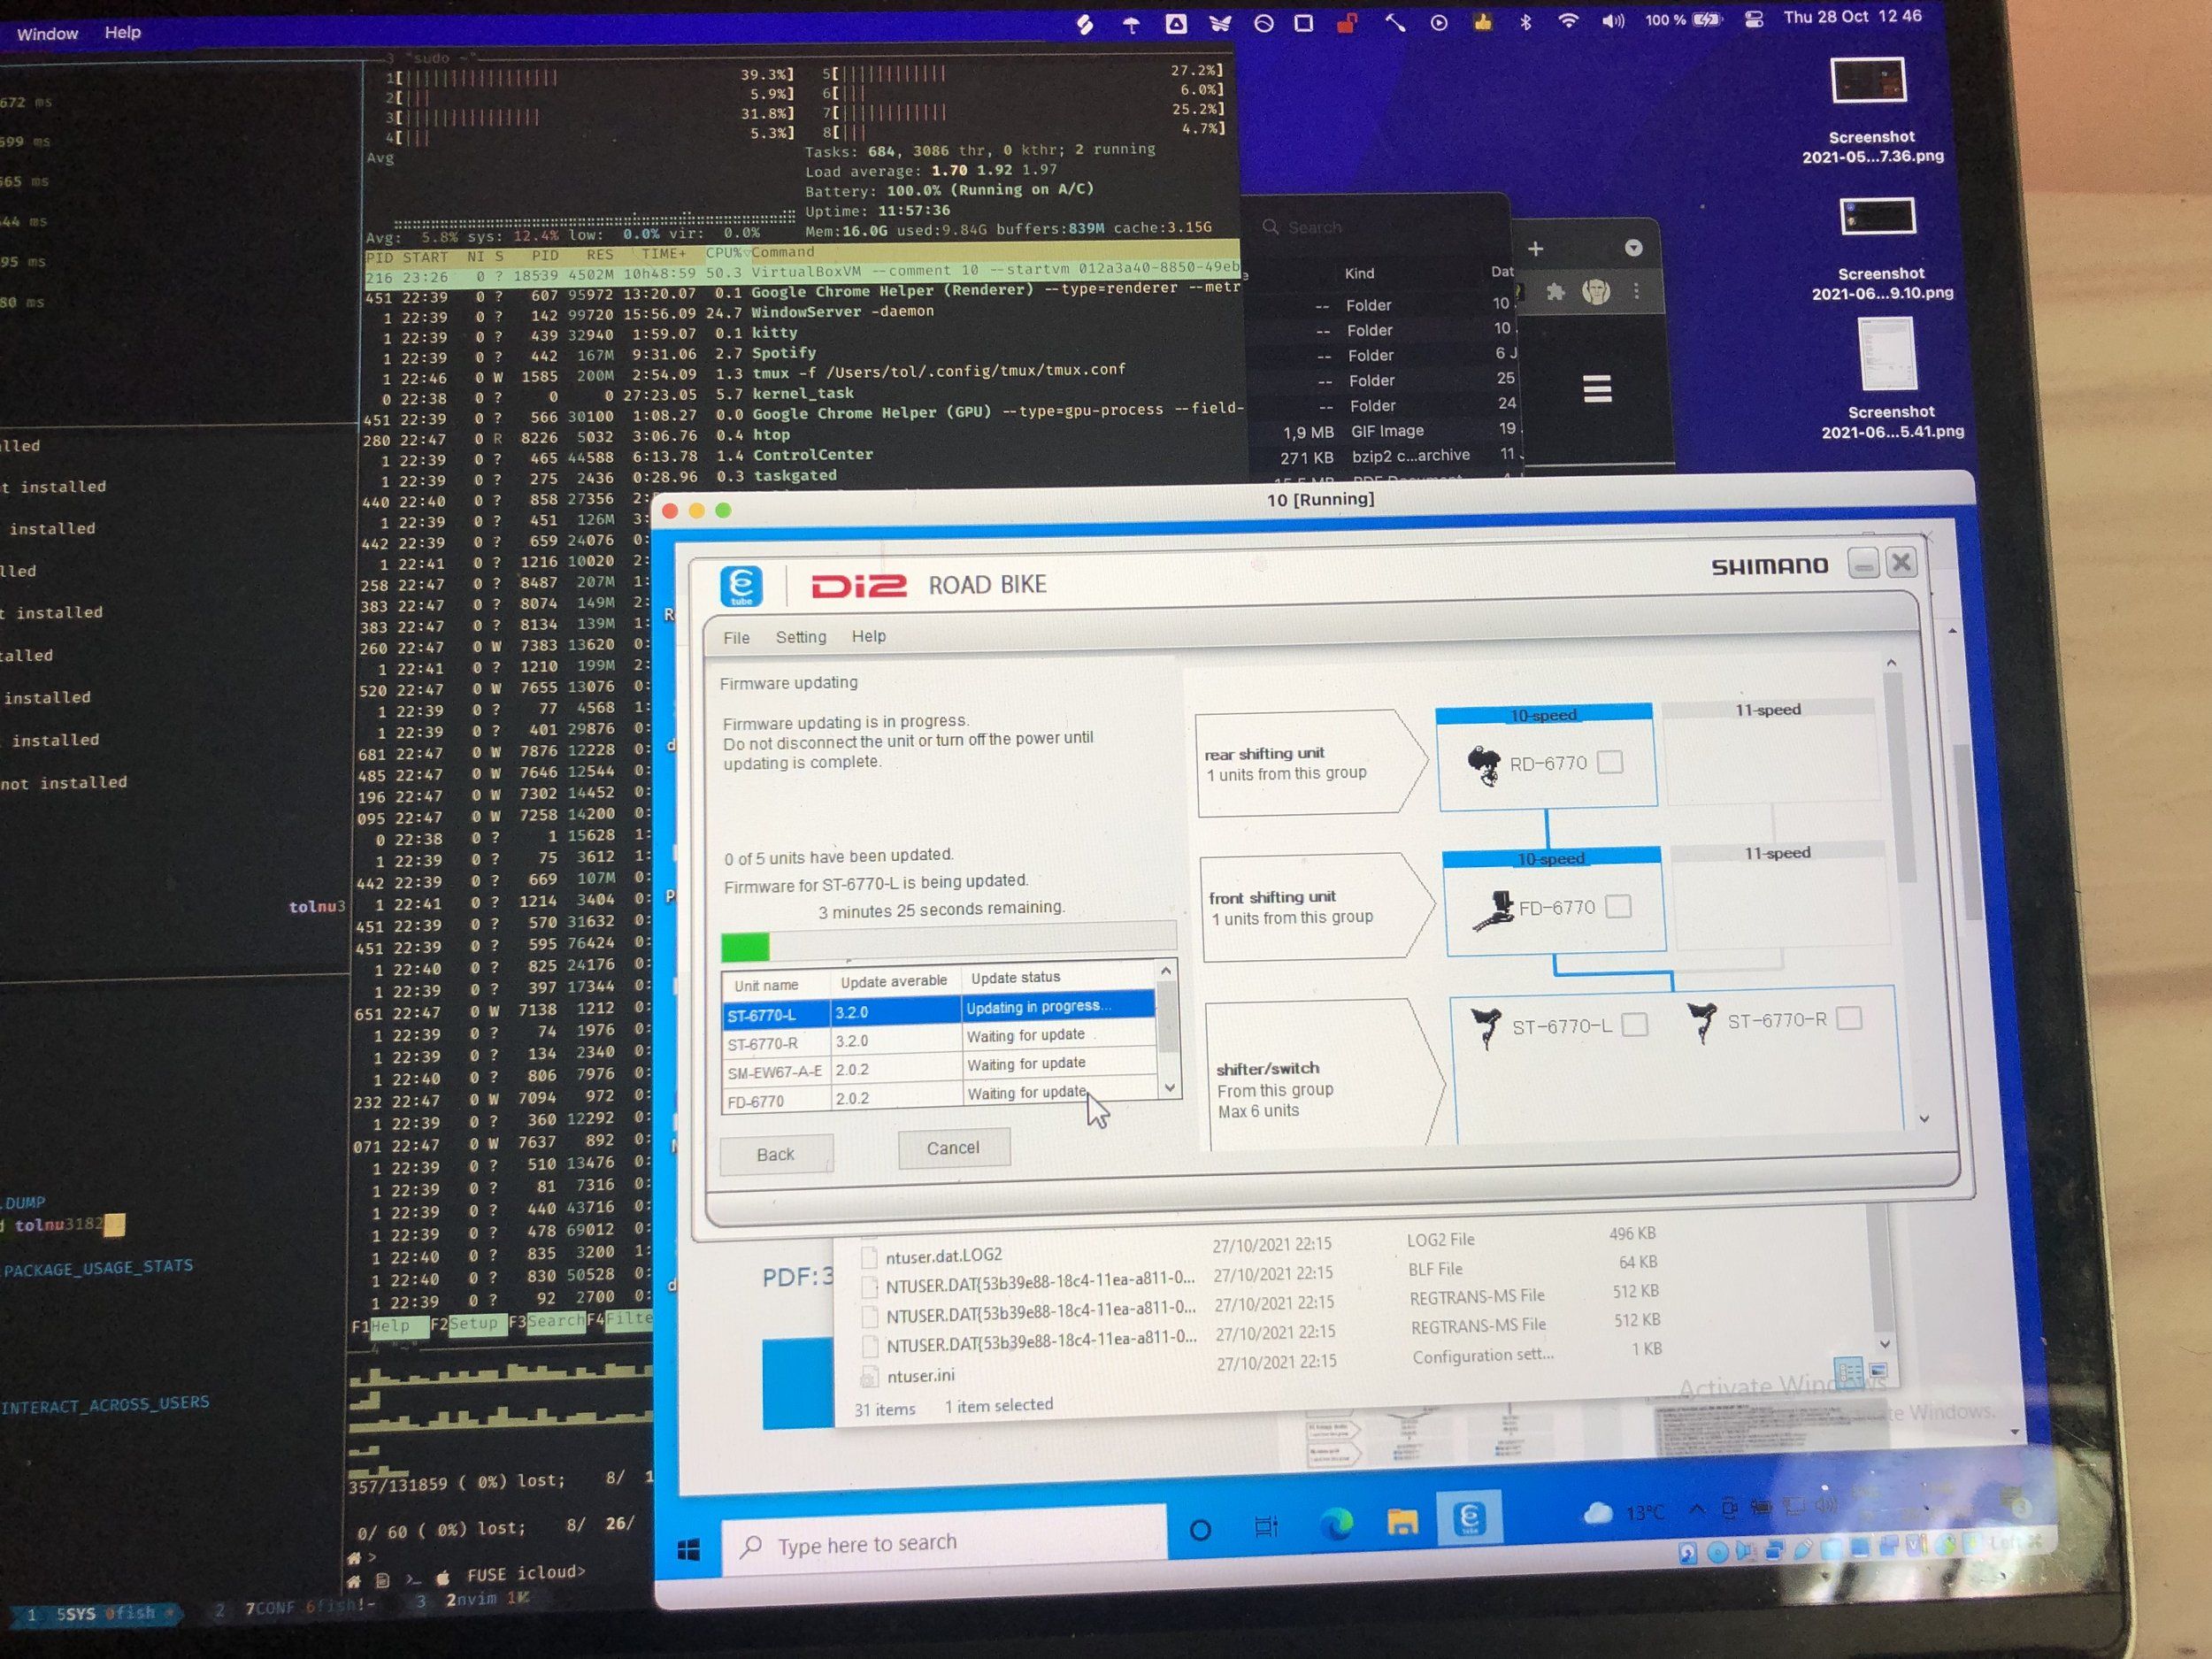Show hidden icons chevron in Windows tray
This screenshot has height=1659, width=2212.
click(x=1697, y=1510)
